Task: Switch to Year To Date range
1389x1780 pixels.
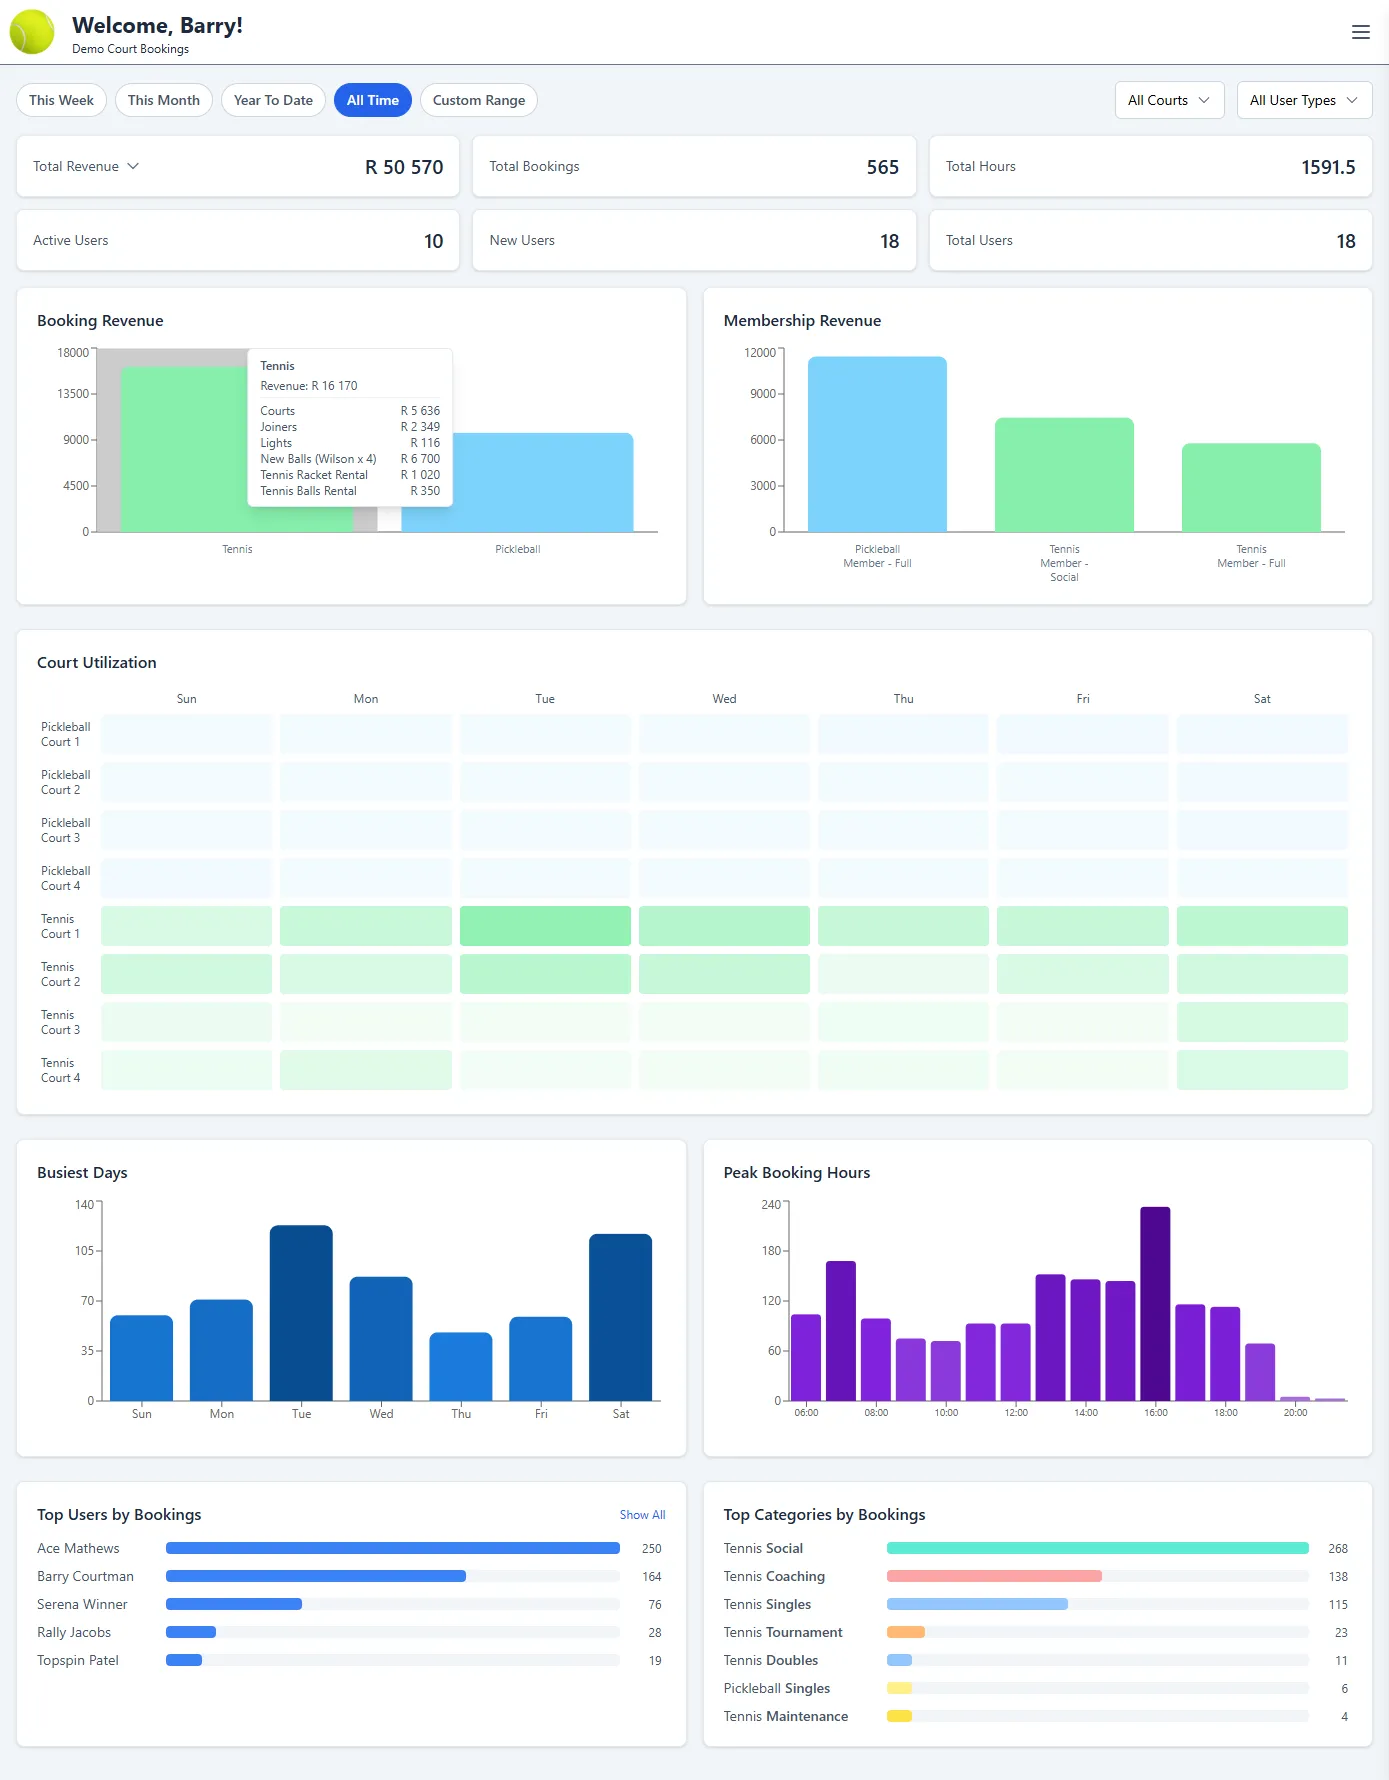Action: pyautogui.click(x=273, y=100)
